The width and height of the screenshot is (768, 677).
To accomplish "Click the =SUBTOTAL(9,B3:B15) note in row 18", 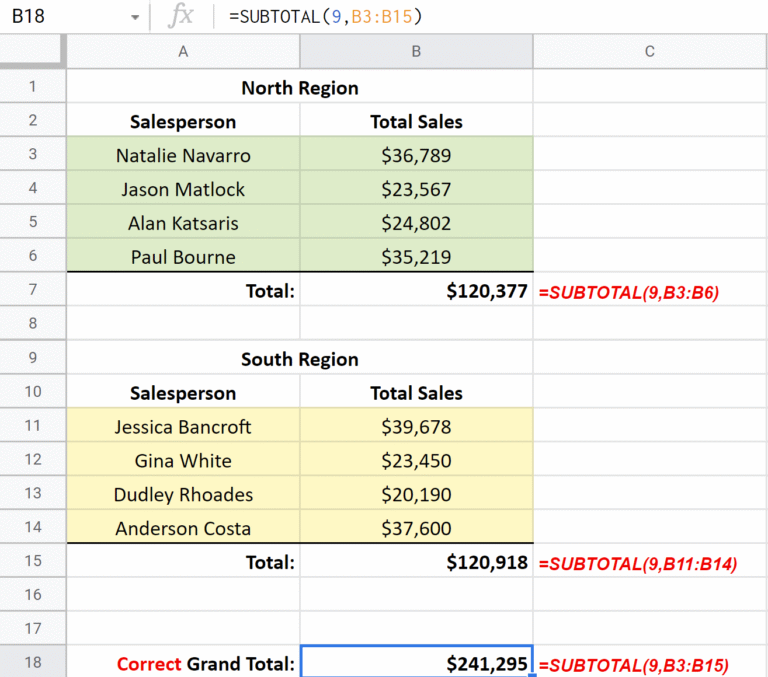I will click(x=650, y=662).
